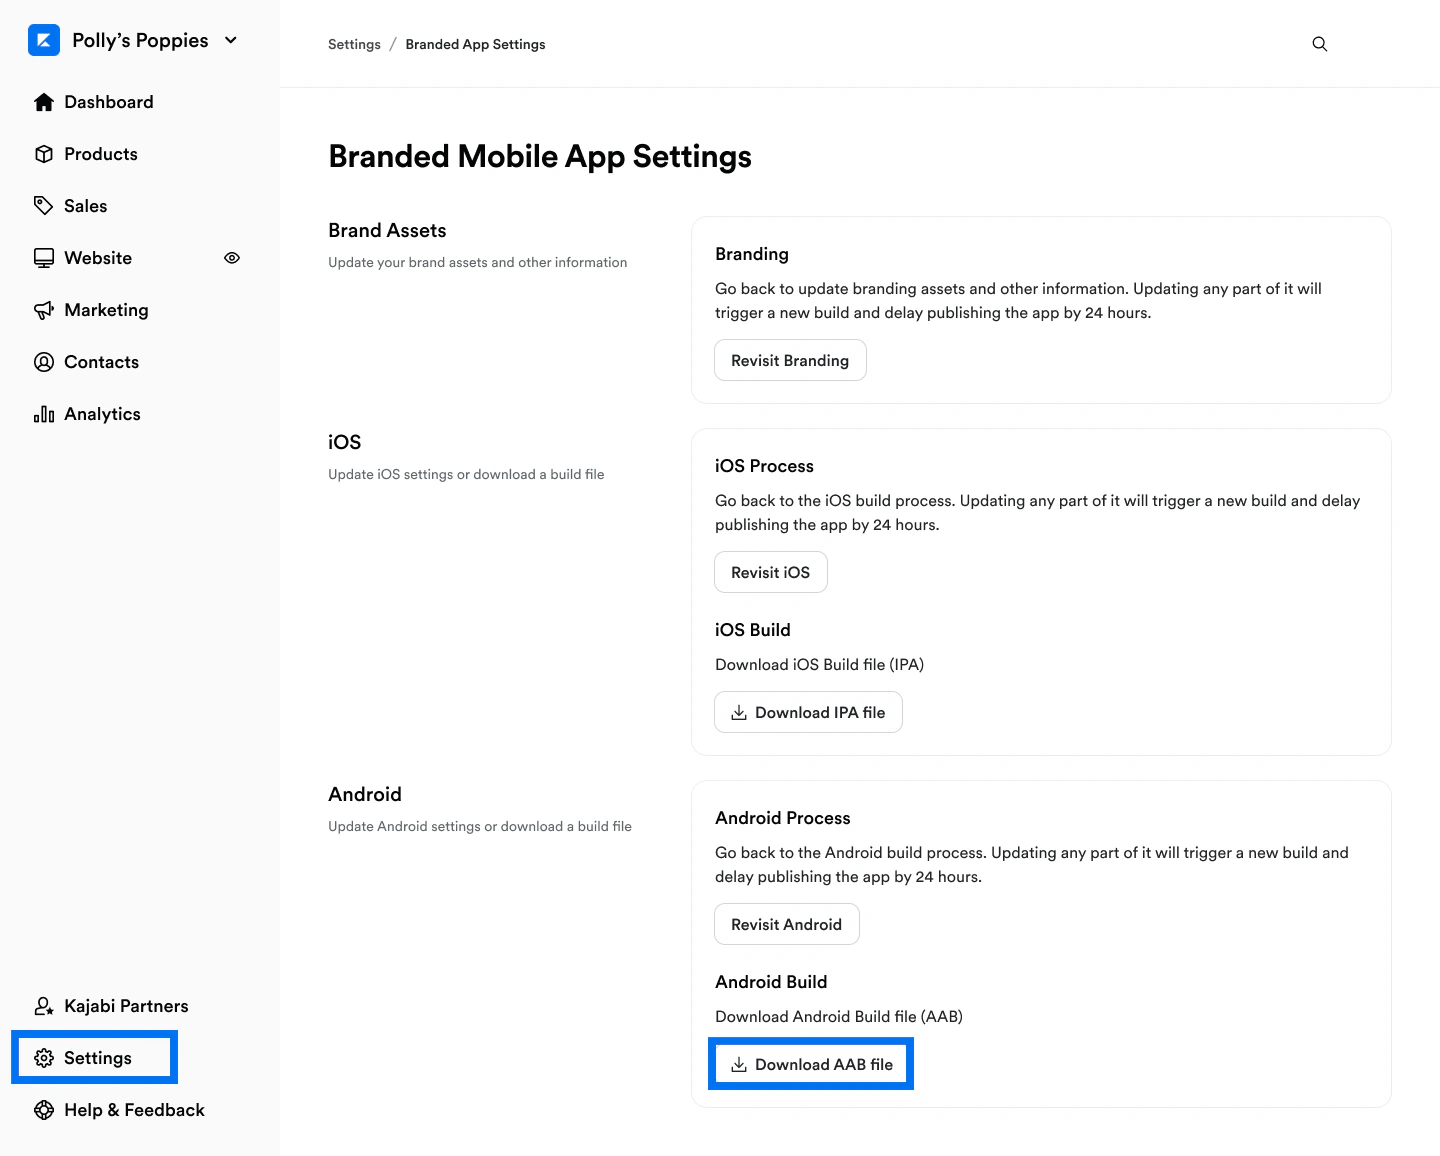Click the Website monitor icon
The width and height of the screenshot is (1440, 1156).
[44, 257]
